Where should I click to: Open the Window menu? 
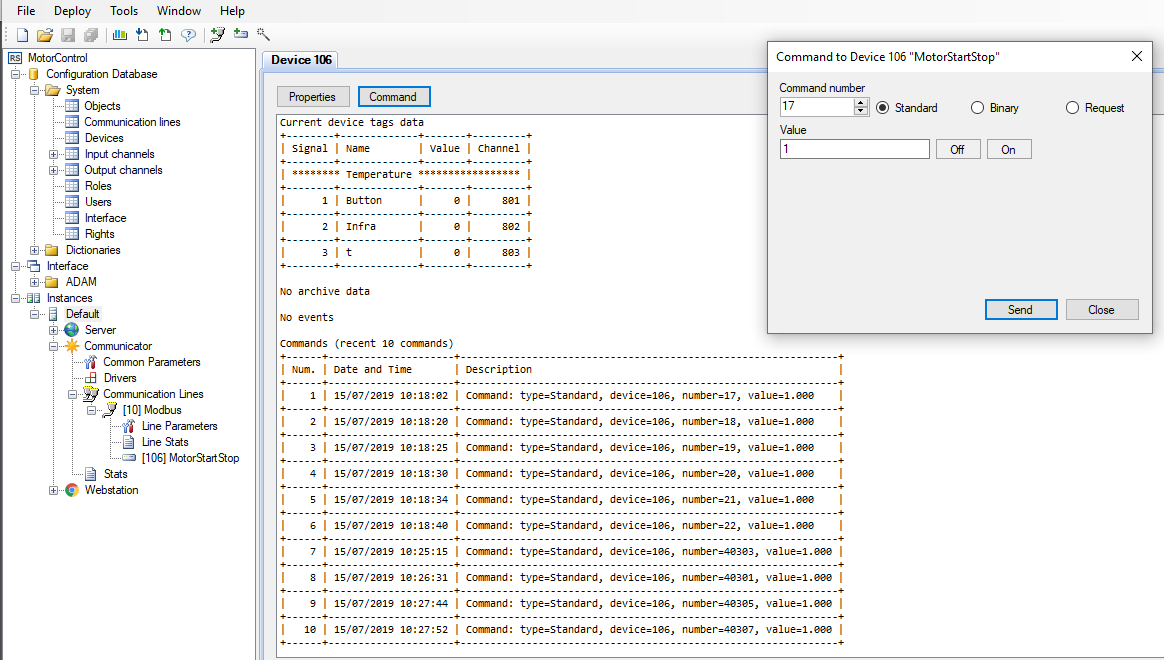[x=179, y=11]
